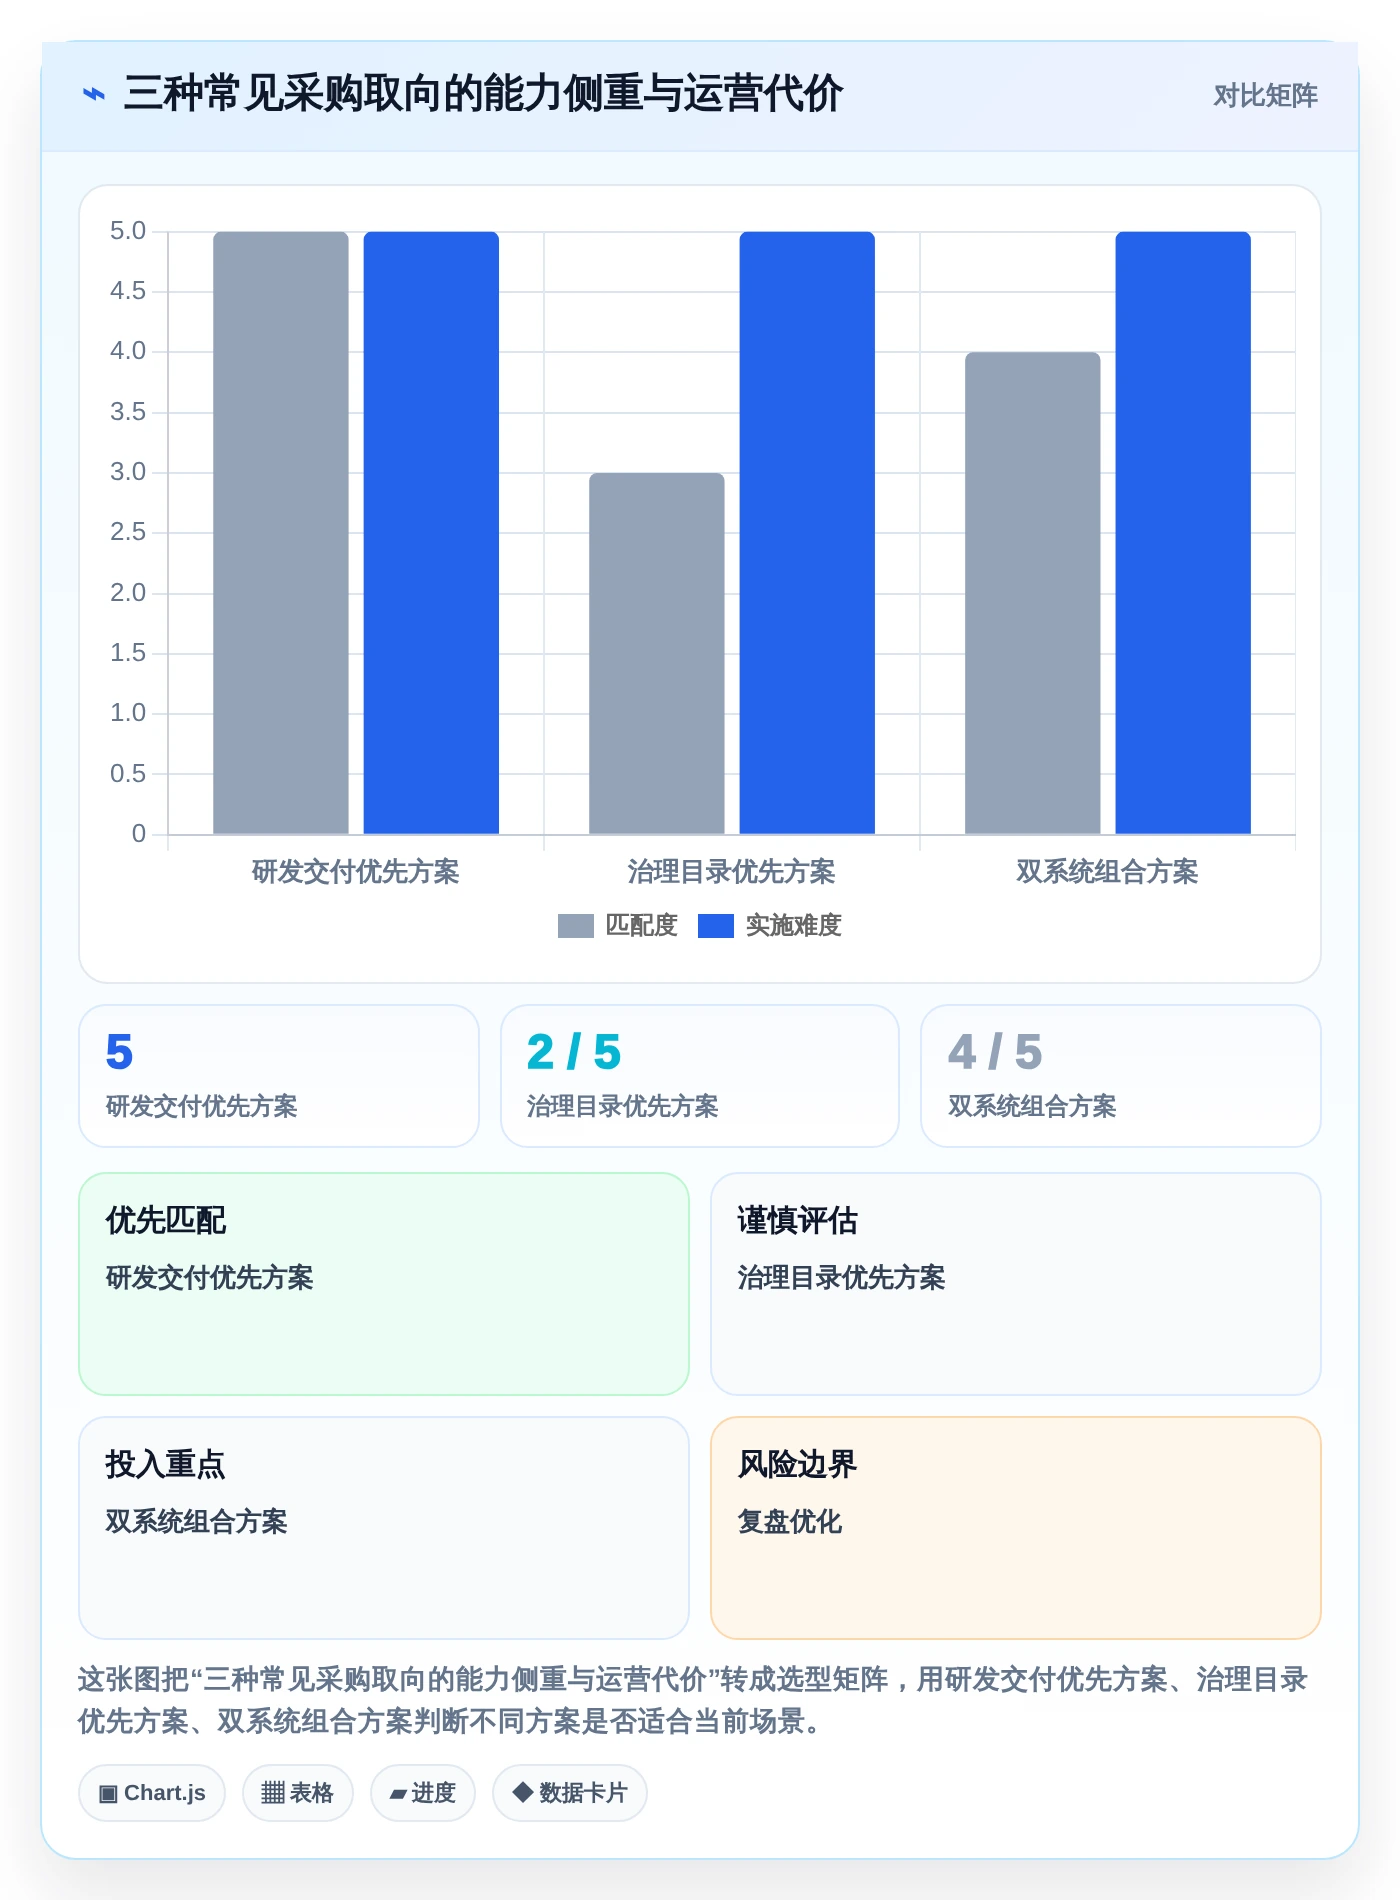Click the Chart.js tag chip
Viewport: 1400px width, 1900px height.
(x=152, y=1793)
